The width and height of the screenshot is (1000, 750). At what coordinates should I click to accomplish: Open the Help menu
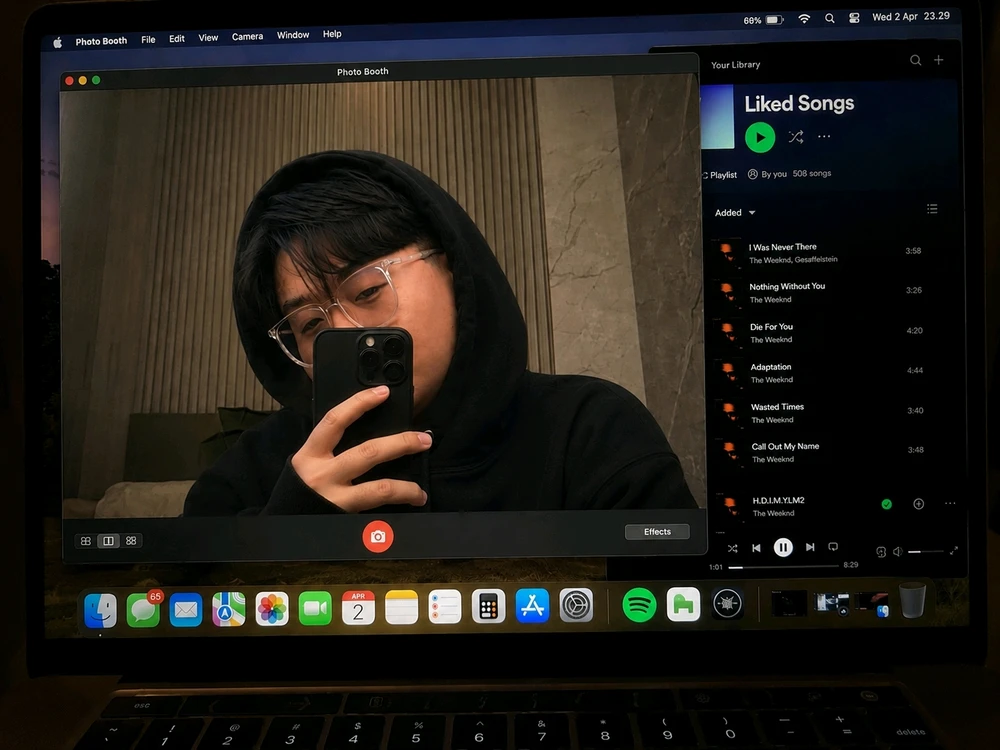click(332, 34)
